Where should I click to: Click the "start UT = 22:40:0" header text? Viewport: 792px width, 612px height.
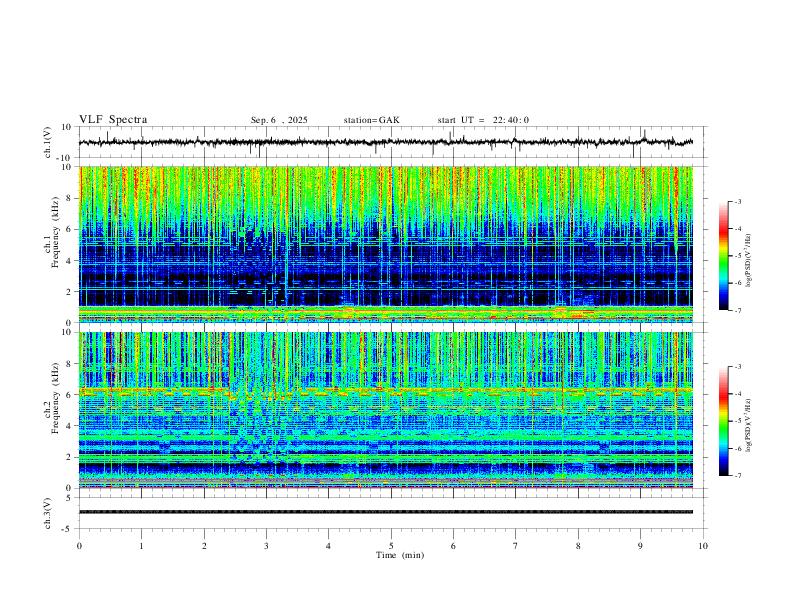[483, 120]
